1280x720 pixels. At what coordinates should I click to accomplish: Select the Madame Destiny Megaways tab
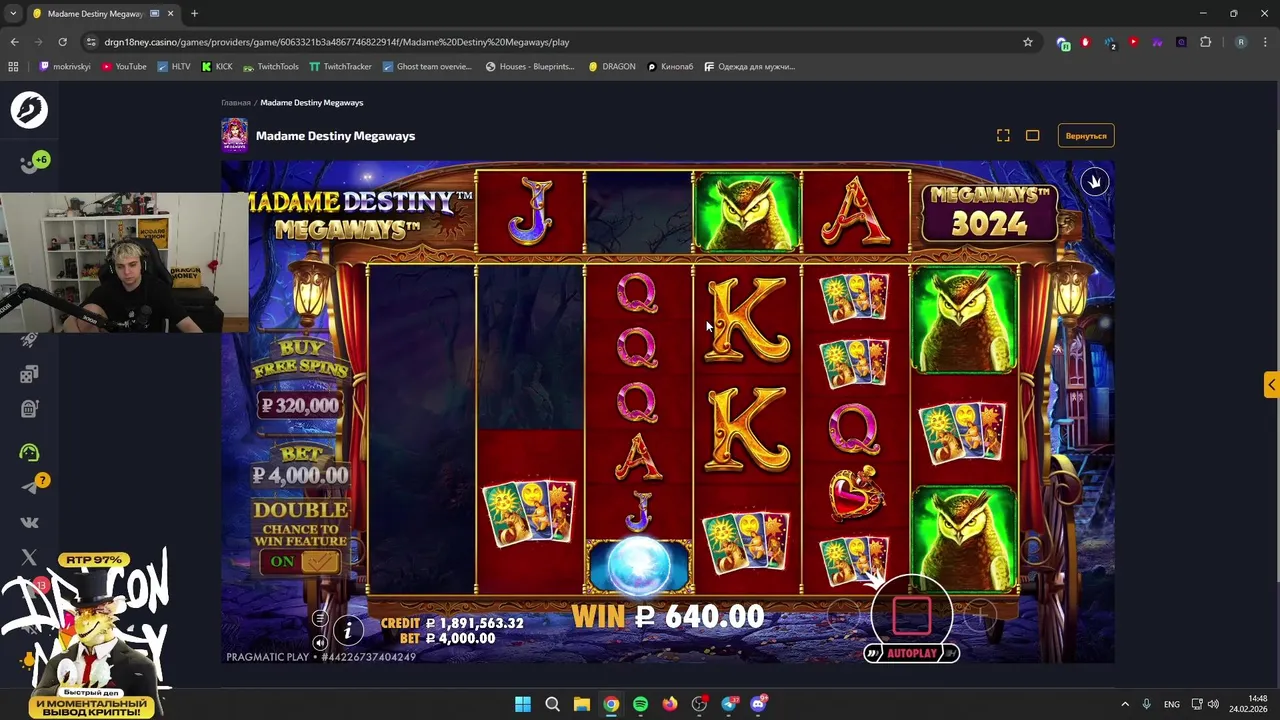click(103, 14)
